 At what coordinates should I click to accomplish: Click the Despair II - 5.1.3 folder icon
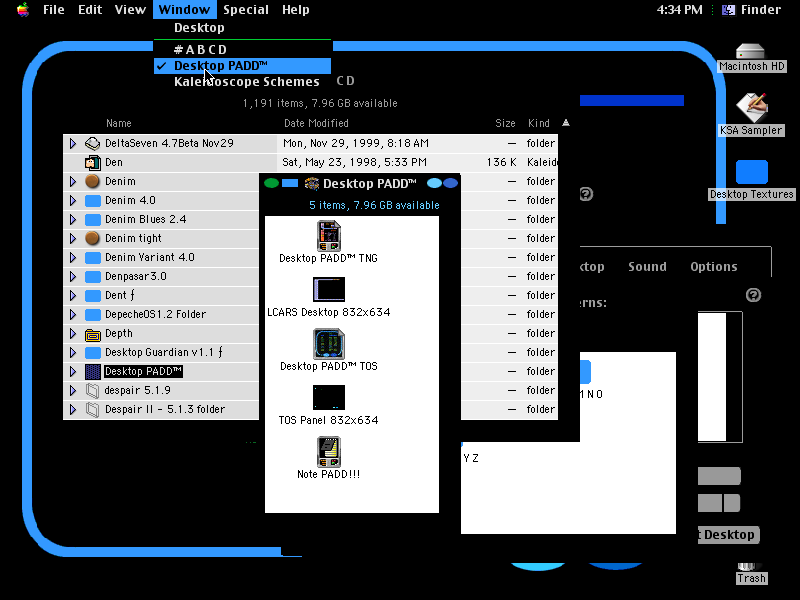[92, 409]
